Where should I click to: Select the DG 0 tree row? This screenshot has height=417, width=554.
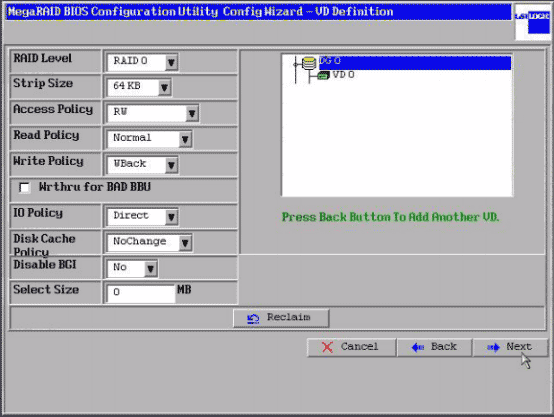415,62
